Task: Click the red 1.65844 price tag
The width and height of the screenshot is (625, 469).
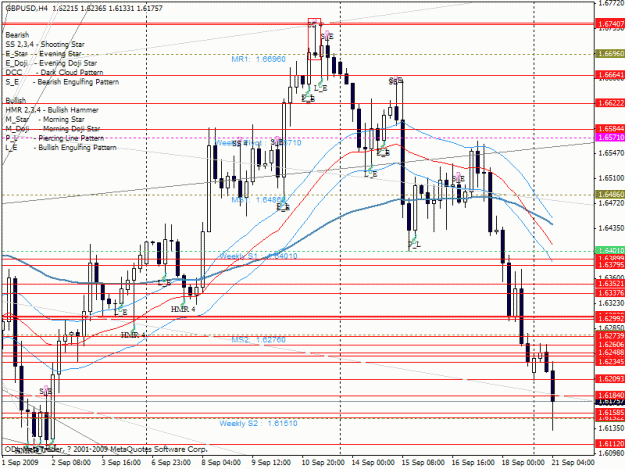Action: [x=609, y=129]
